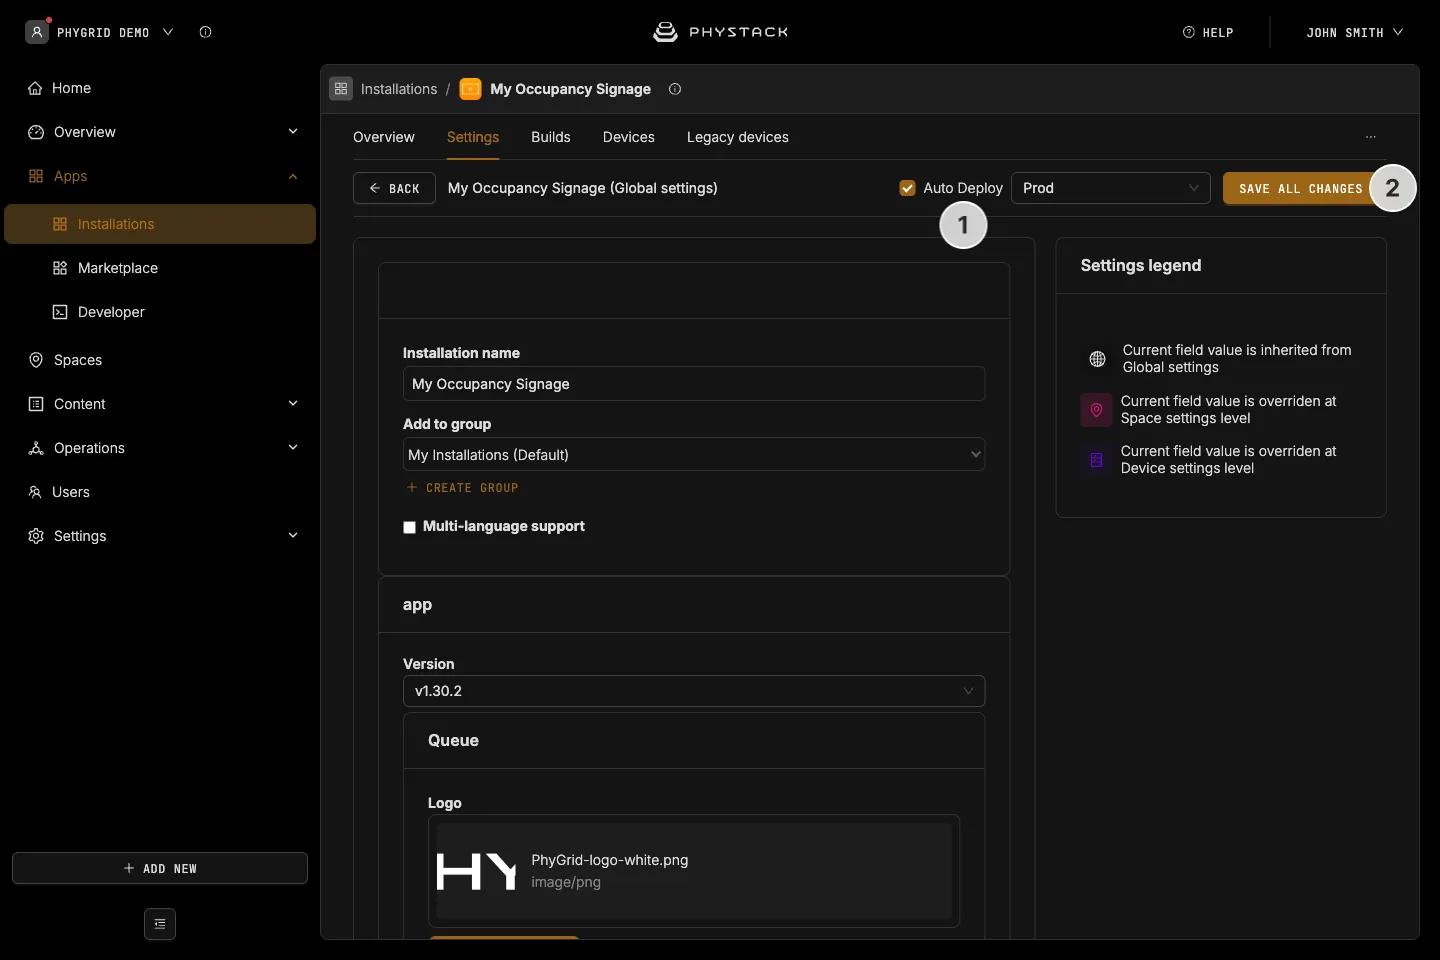Switch to the Legacy devices tab
The height and width of the screenshot is (960, 1440).
(x=738, y=137)
